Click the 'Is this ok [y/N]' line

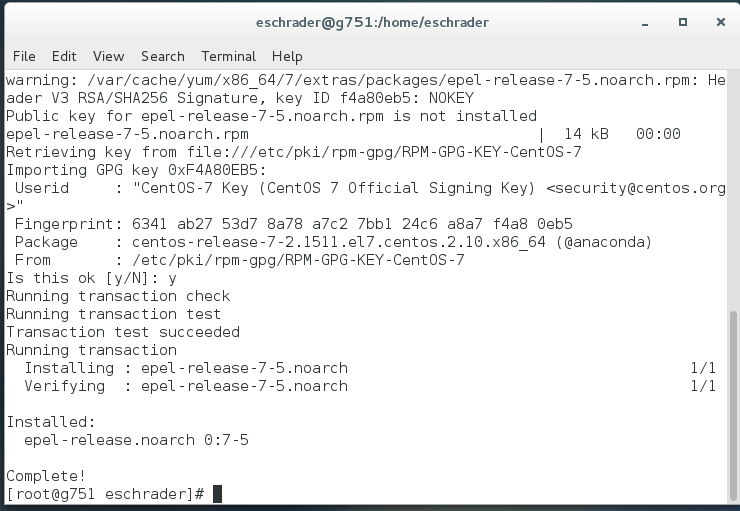[92, 278]
